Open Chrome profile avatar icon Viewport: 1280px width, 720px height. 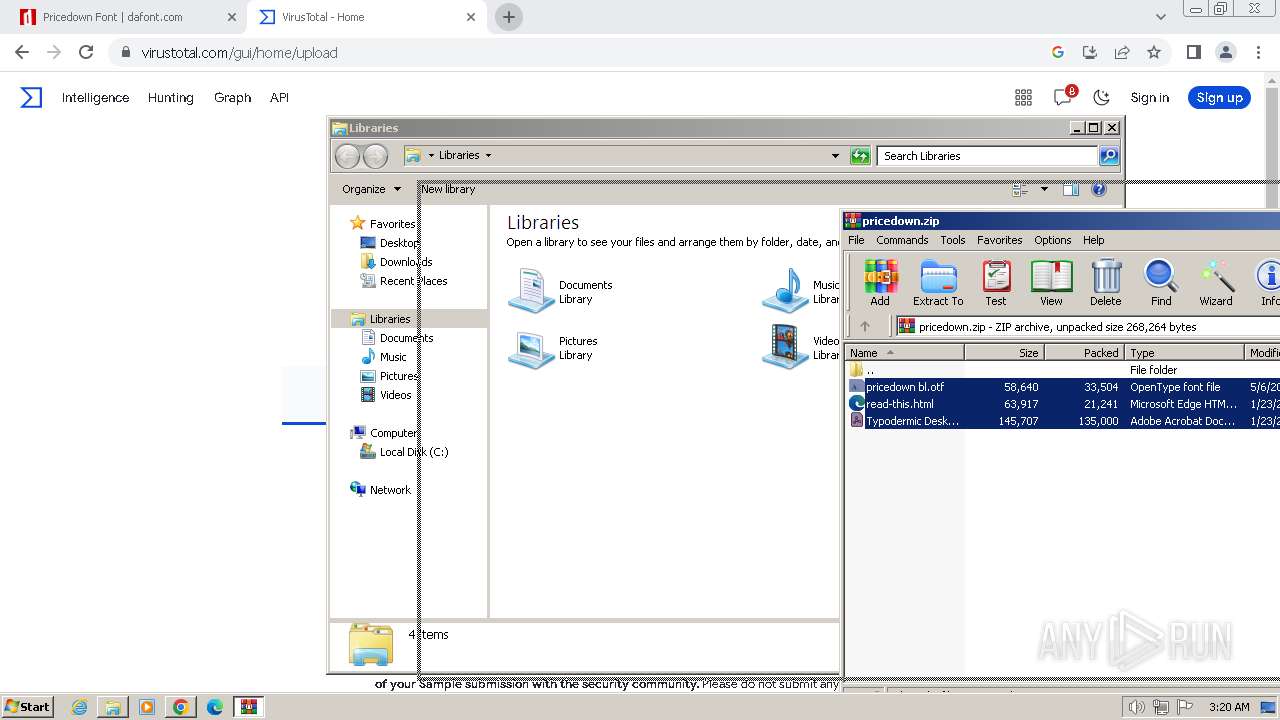[1225, 52]
